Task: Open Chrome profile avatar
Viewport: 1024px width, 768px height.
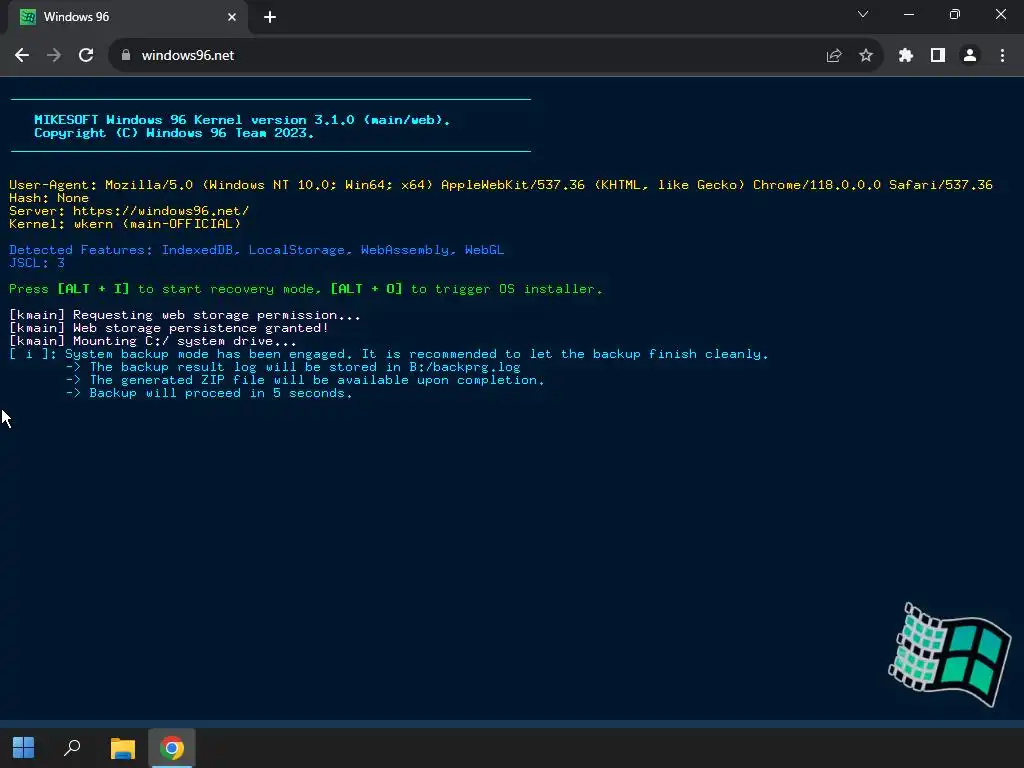Action: coord(970,56)
